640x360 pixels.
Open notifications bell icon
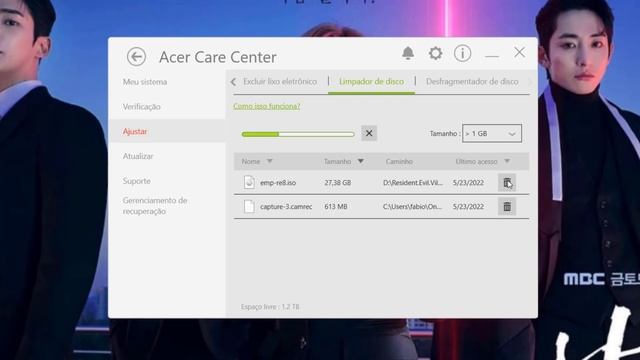click(x=408, y=53)
